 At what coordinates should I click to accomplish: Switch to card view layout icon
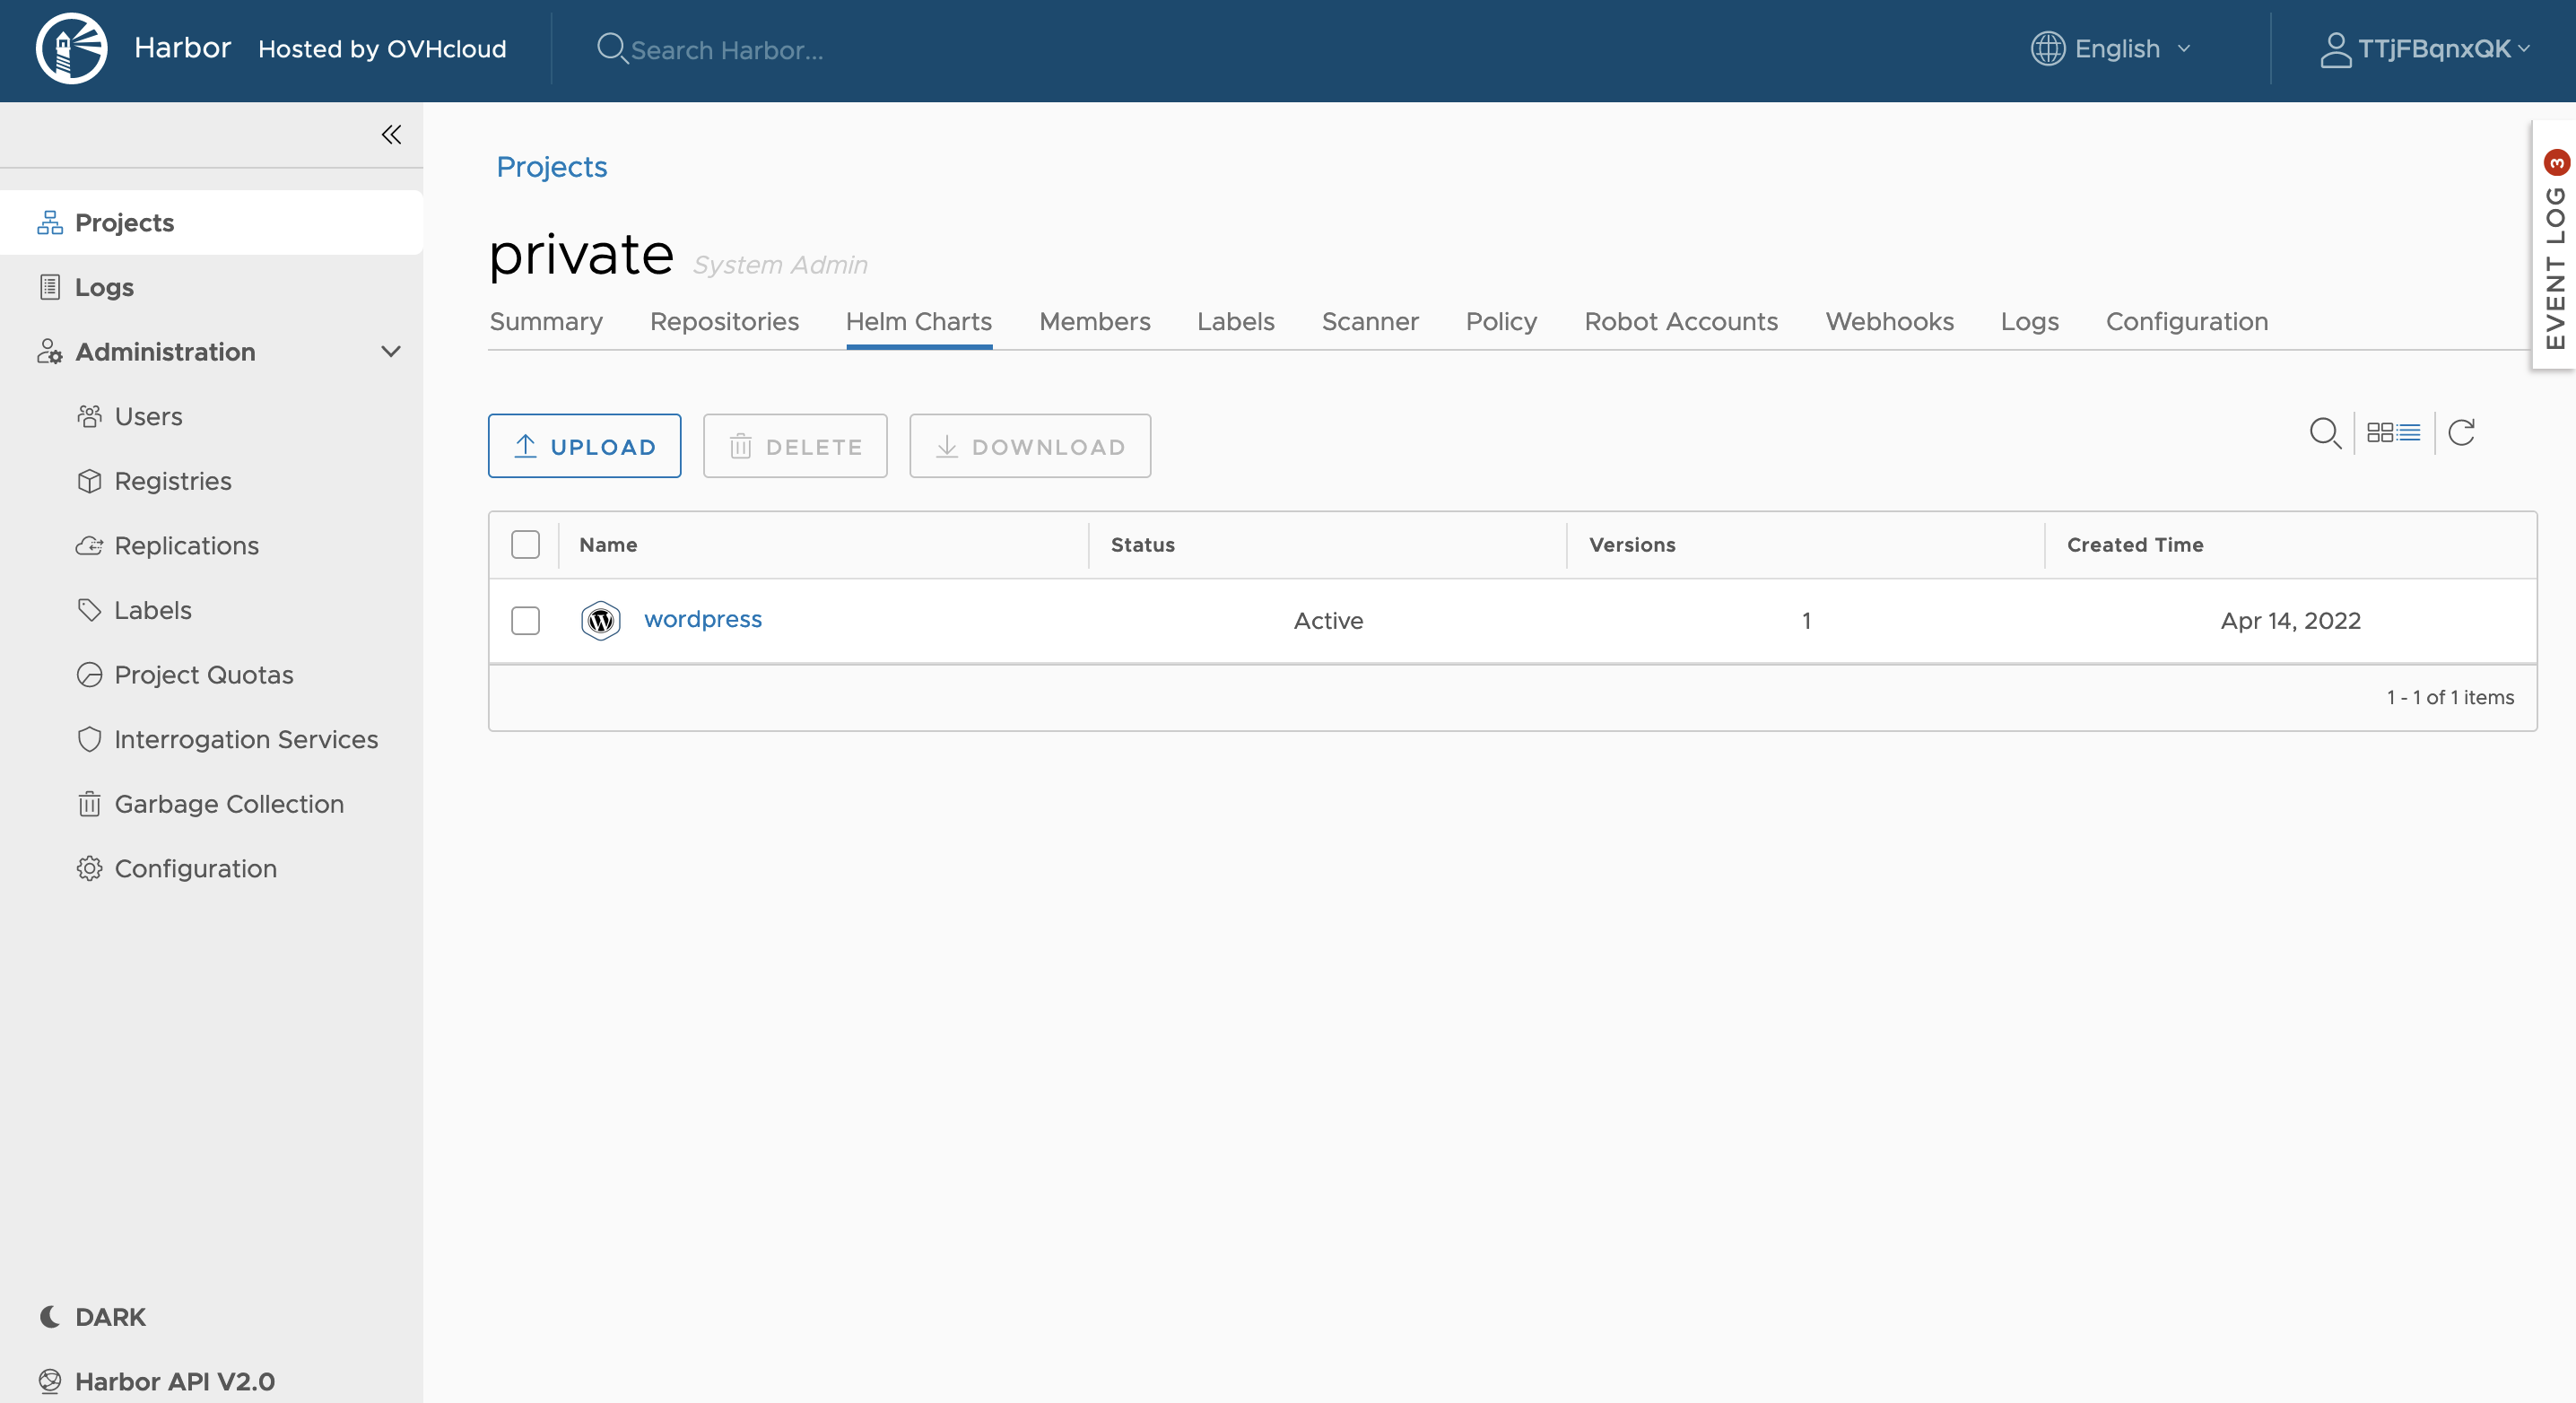[x=2380, y=433]
